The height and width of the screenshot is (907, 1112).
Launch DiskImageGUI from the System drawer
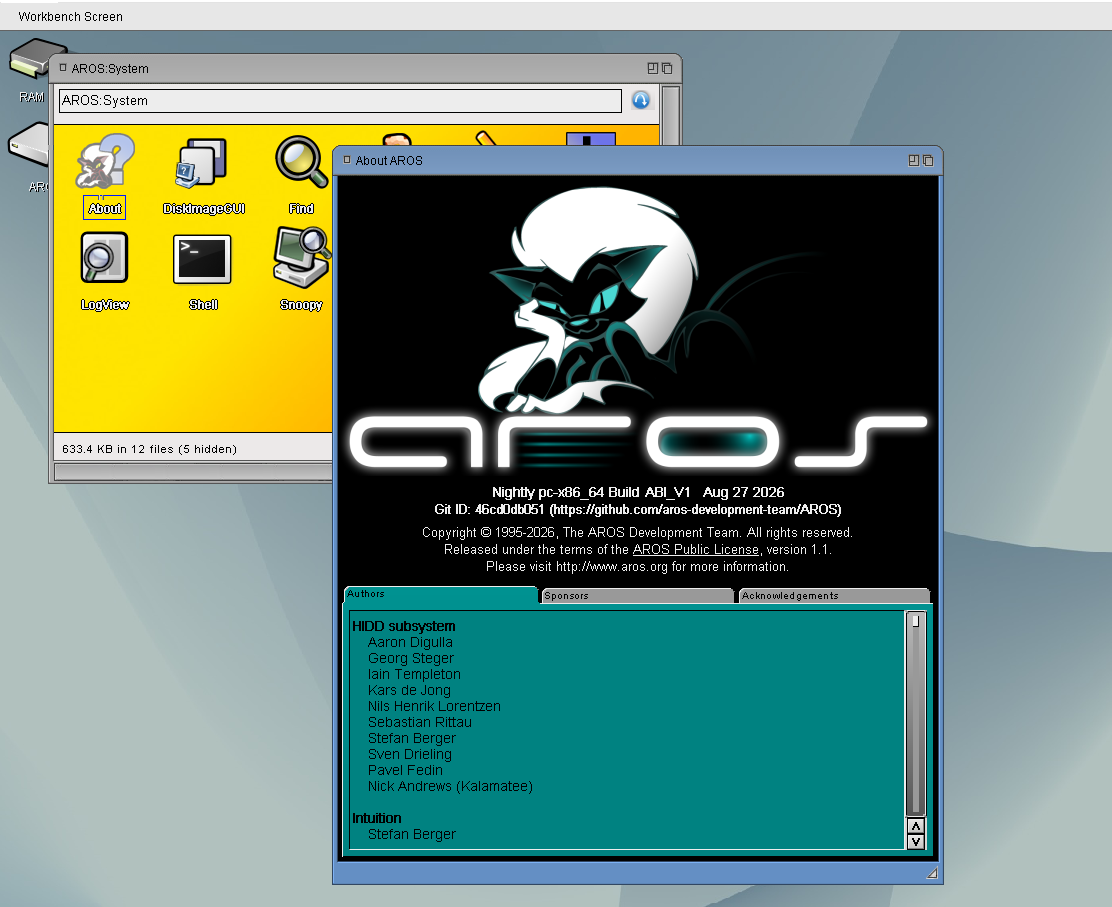click(204, 175)
